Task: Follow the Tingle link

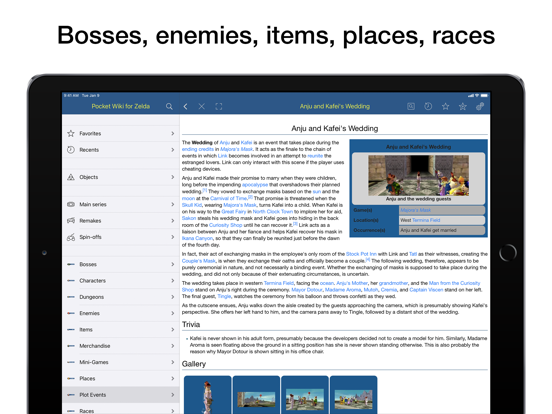Action: tap(224, 296)
